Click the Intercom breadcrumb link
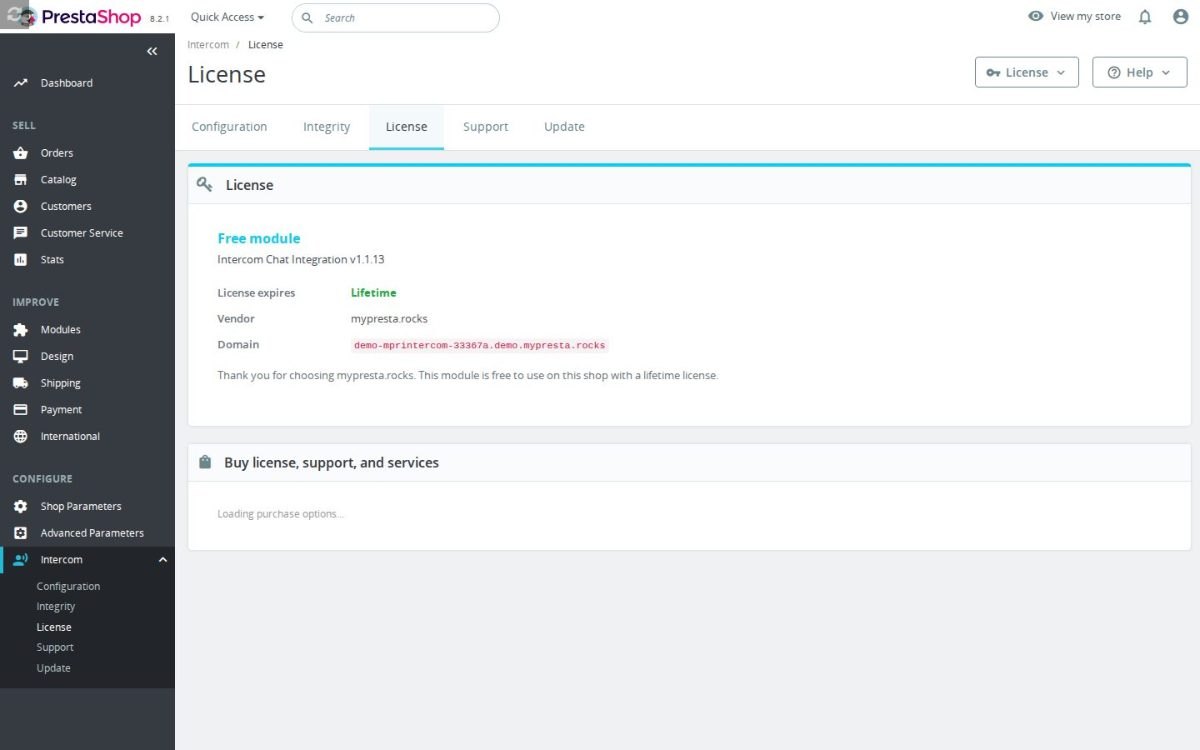Screen dimensions: 1200x750 pyautogui.click(x=208, y=45)
